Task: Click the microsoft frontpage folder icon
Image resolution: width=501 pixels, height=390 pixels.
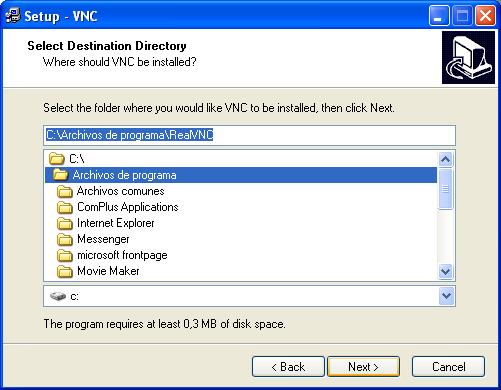Action: point(65,255)
